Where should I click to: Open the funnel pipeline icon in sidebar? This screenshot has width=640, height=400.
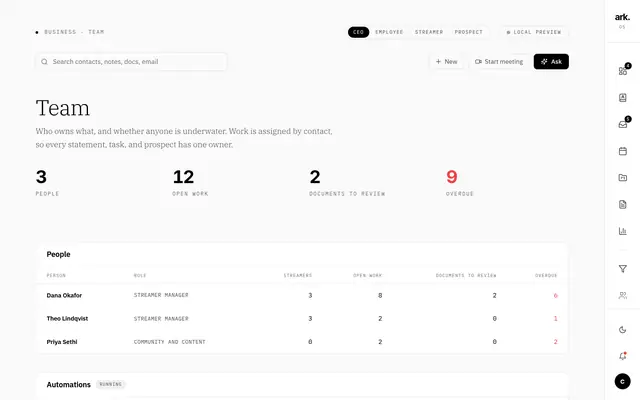pyautogui.click(x=622, y=269)
